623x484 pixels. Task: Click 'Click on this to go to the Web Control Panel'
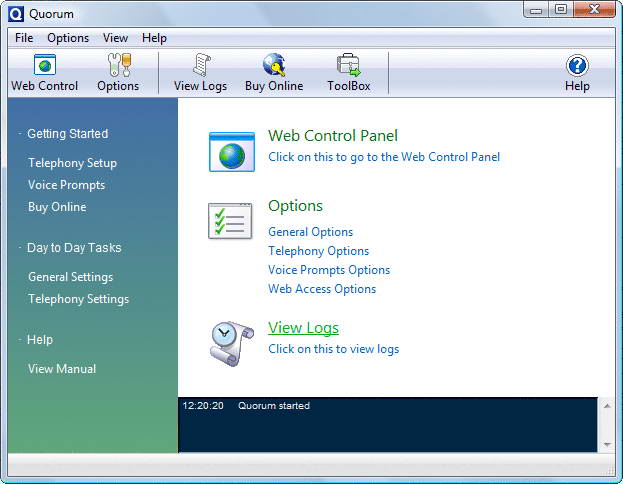pos(384,157)
